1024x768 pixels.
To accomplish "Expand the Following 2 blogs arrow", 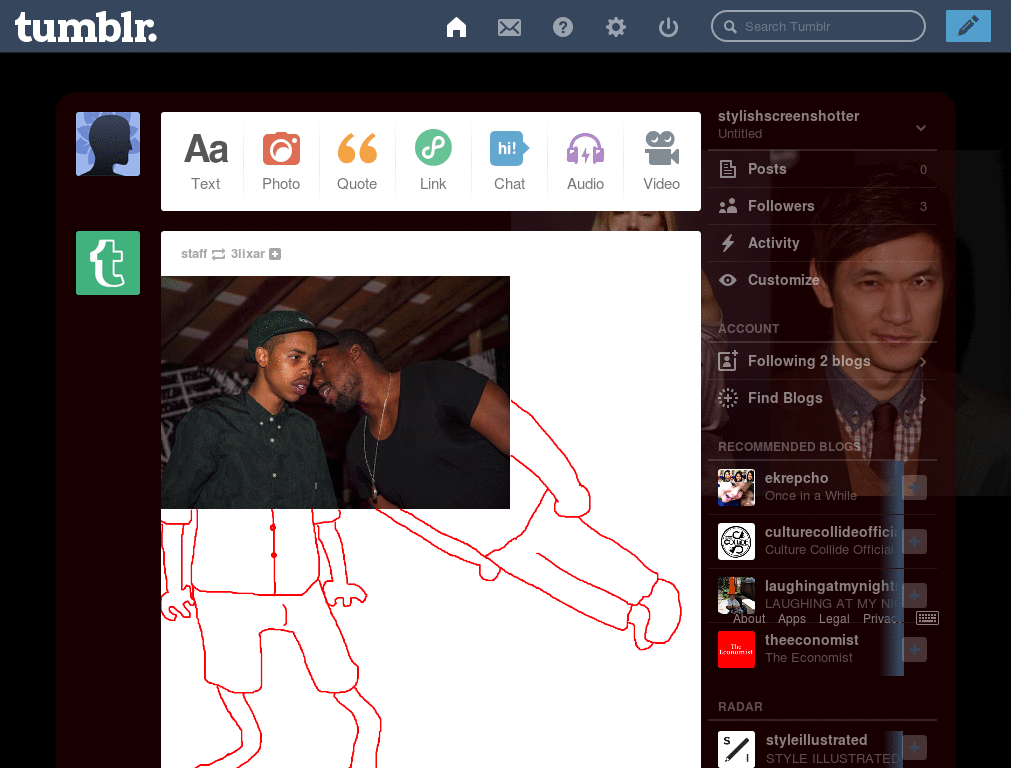I will [923, 362].
